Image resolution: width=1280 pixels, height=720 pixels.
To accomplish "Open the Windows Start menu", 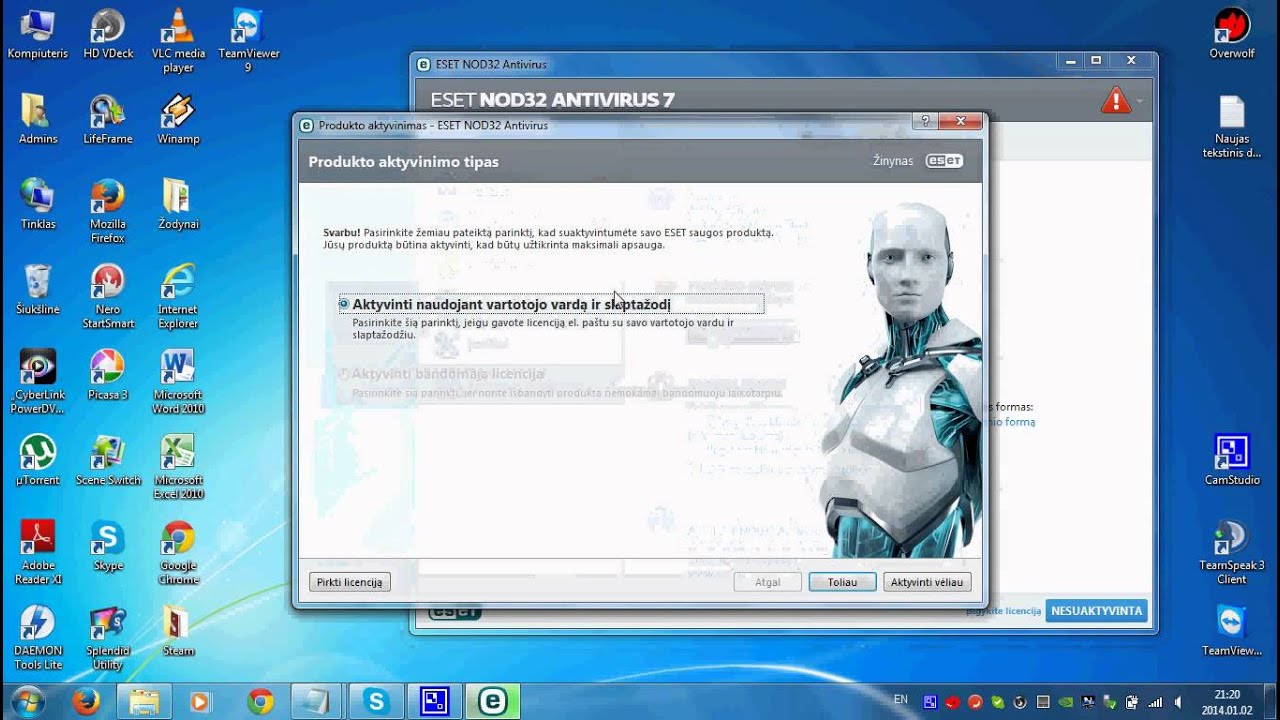I will (x=27, y=700).
